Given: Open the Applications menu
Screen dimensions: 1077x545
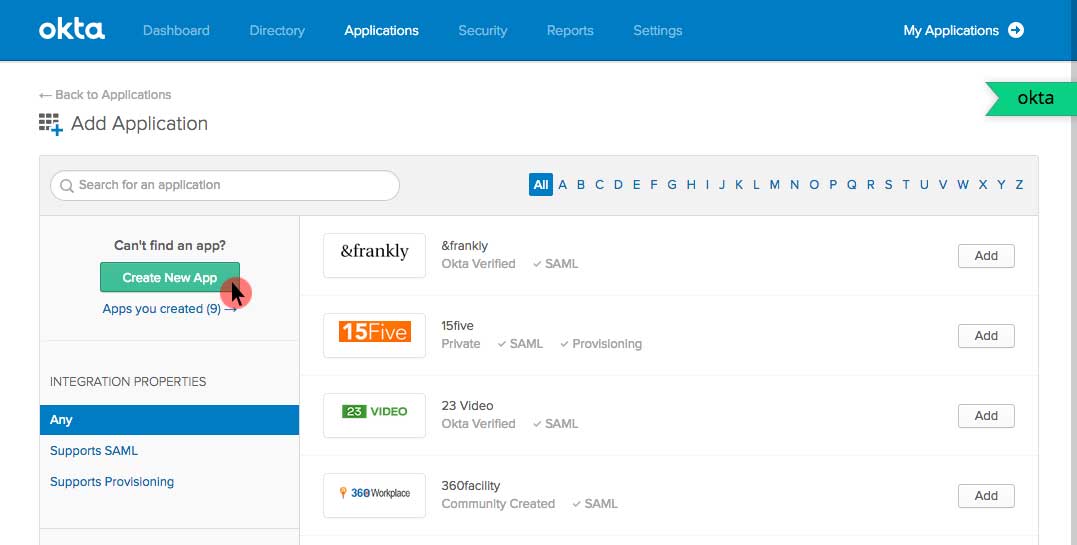Looking at the screenshot, I should click(381, 30).
